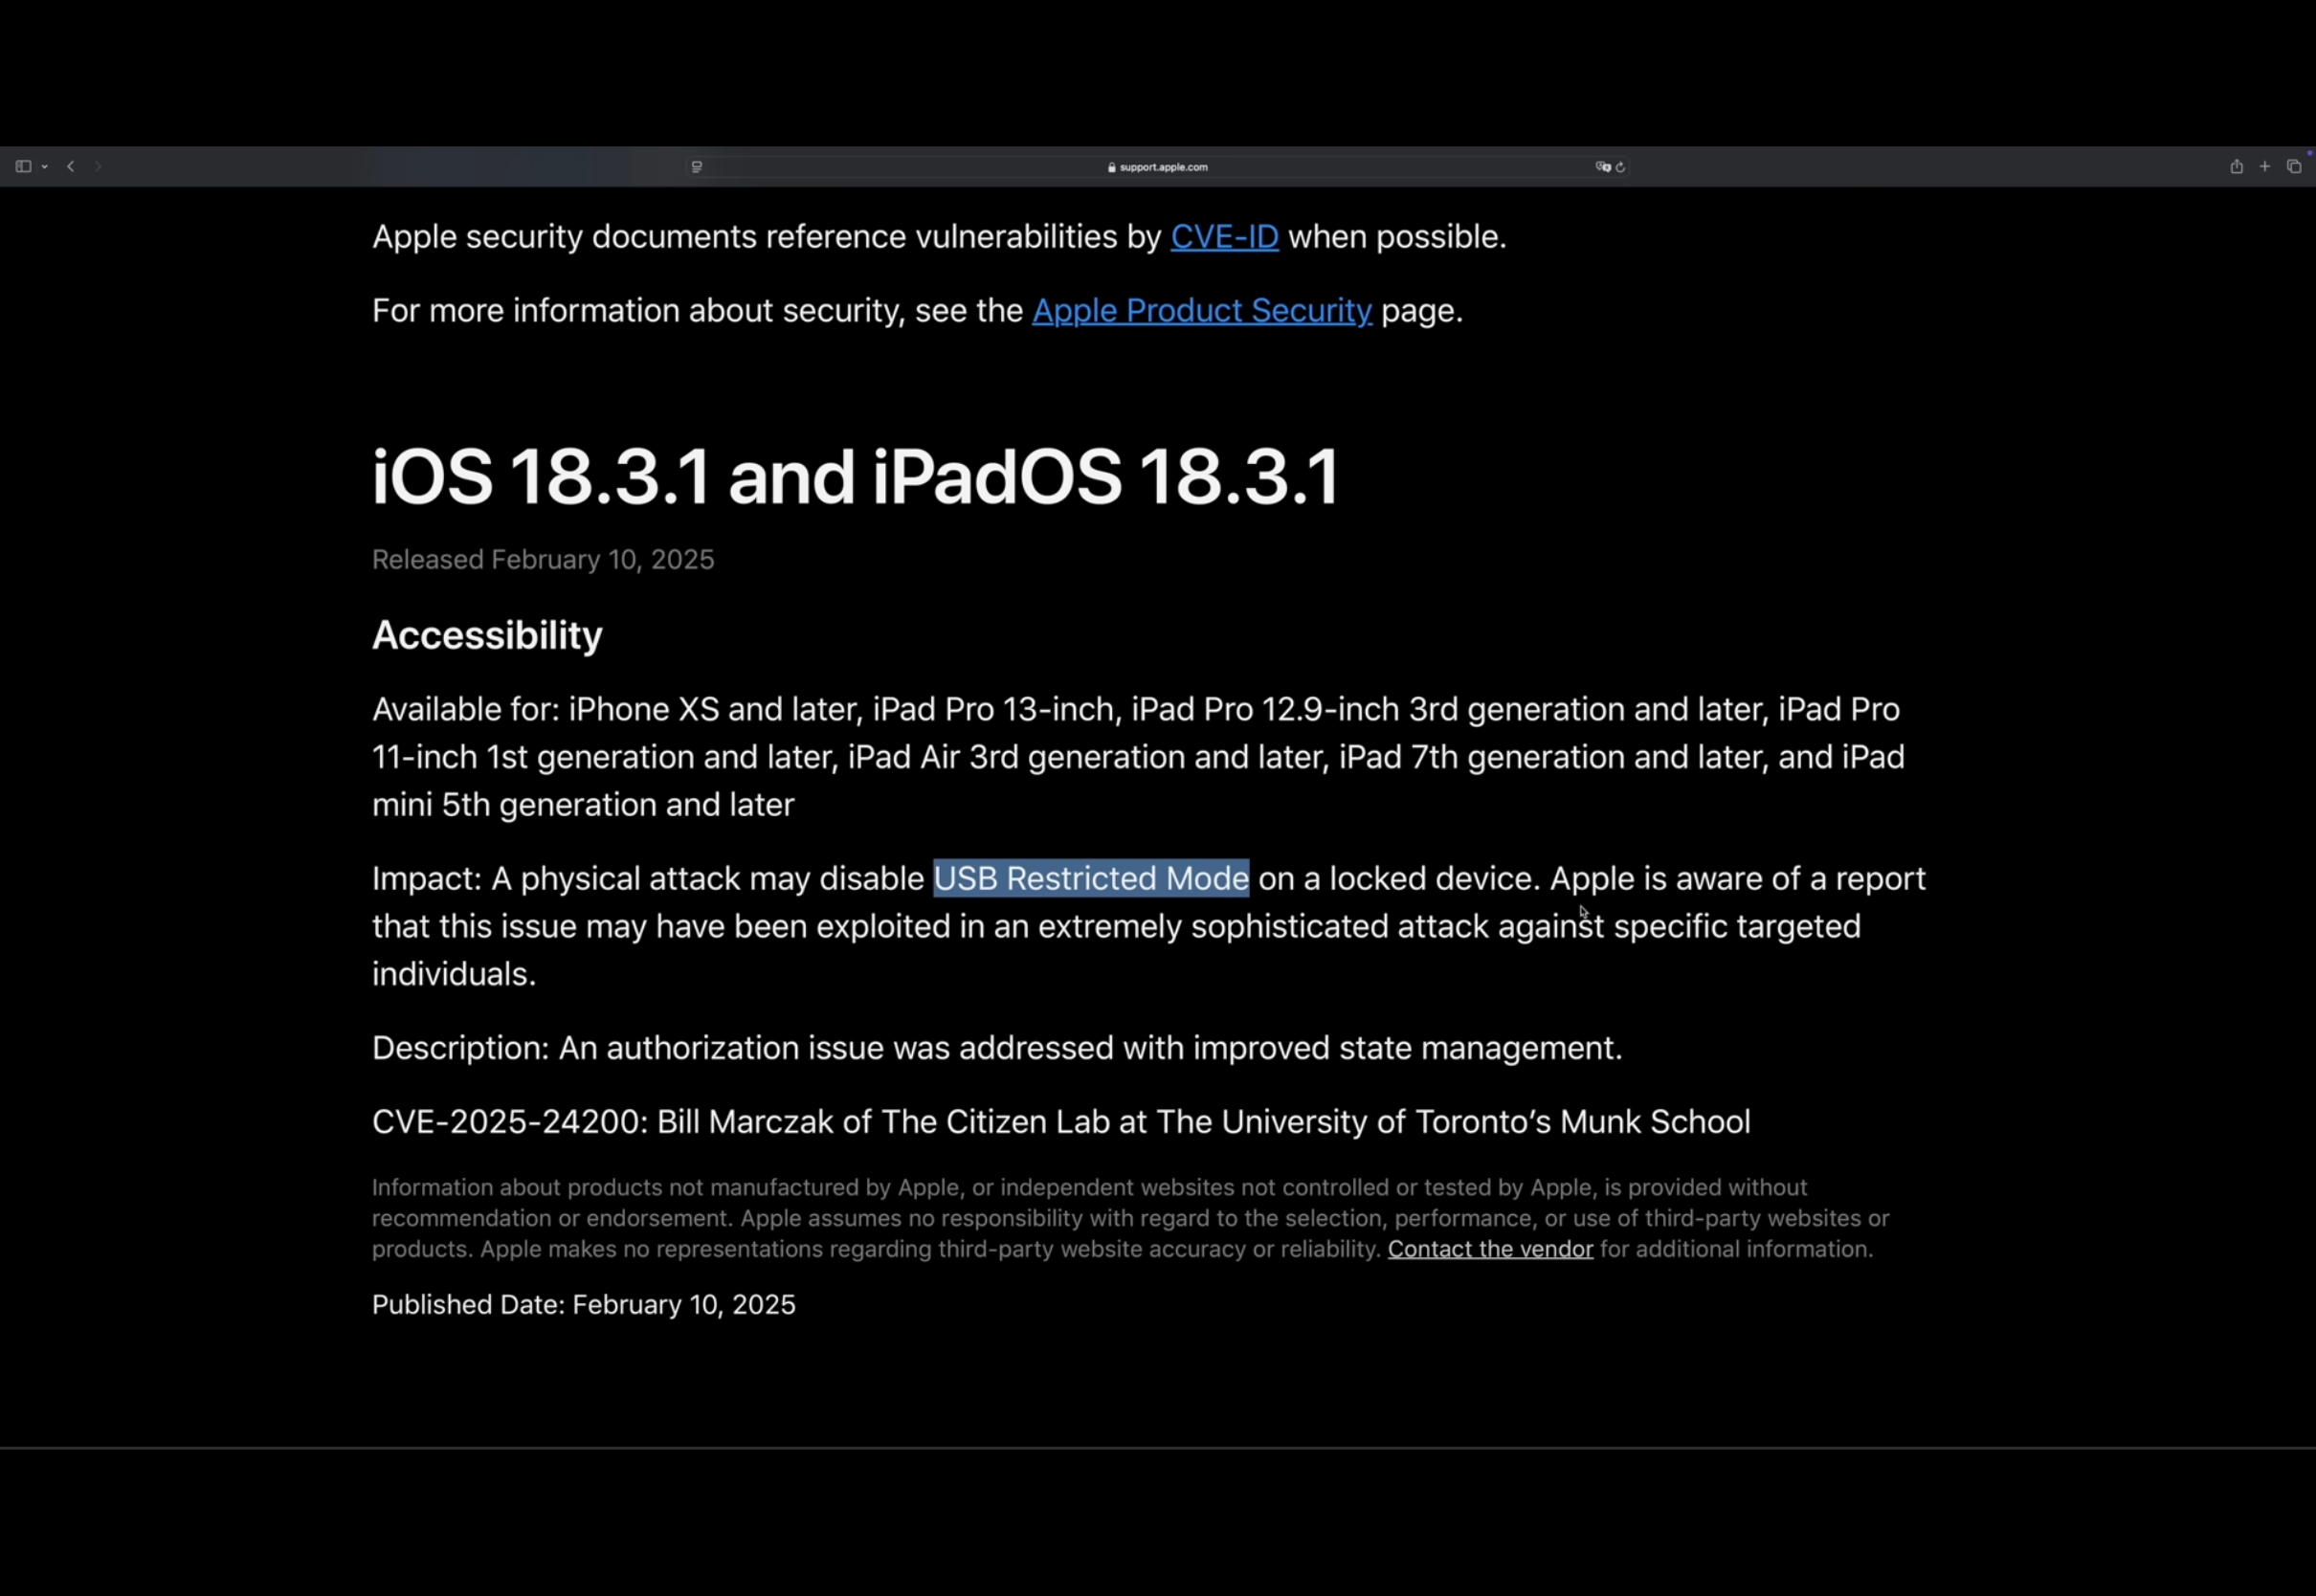Go forward to the next page
This screenshot has width=2316, height=1596.
pyautogui.click(x=98, y=167)
